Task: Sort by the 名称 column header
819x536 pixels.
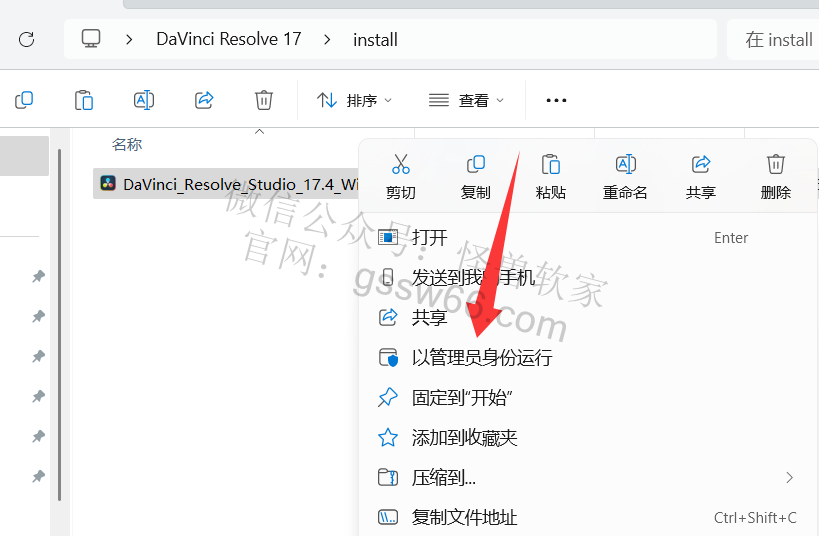Action: coord(127,145)
